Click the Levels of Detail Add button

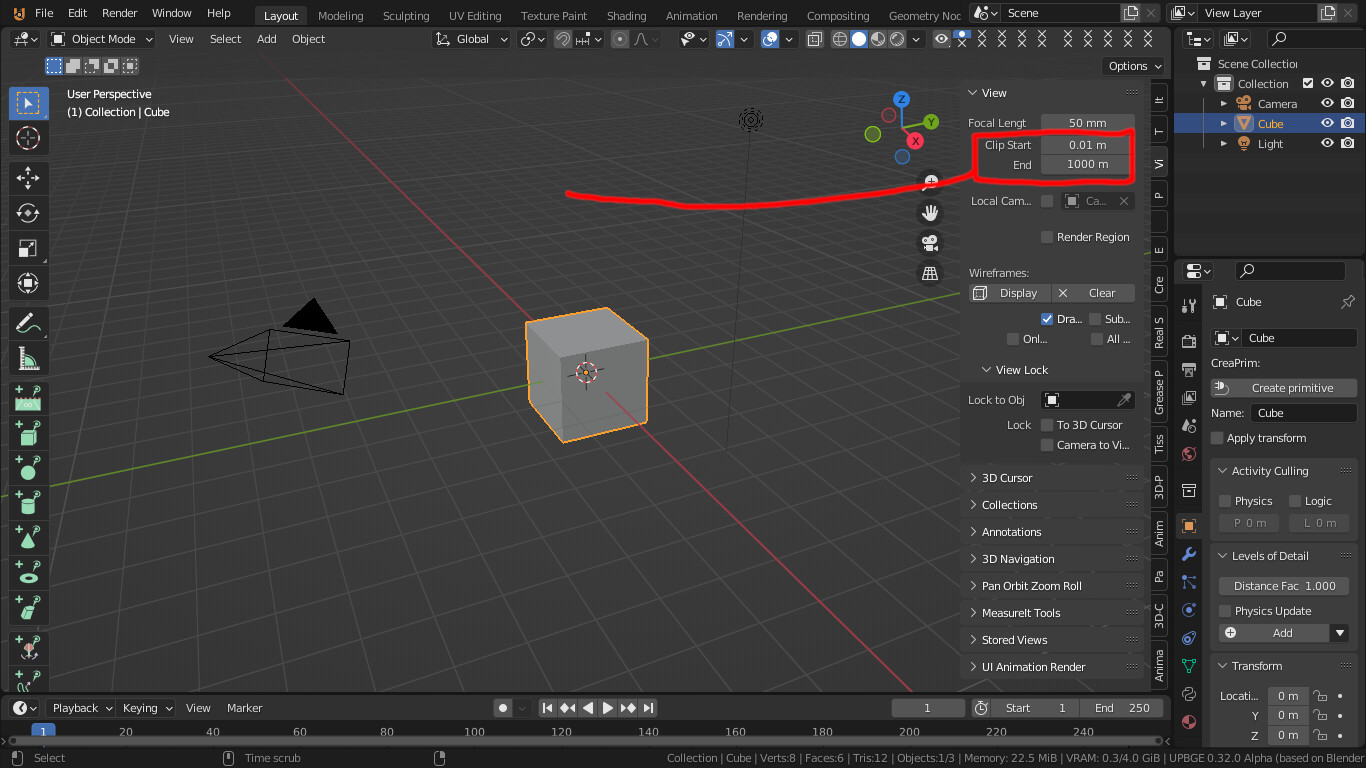point(1275,633)
